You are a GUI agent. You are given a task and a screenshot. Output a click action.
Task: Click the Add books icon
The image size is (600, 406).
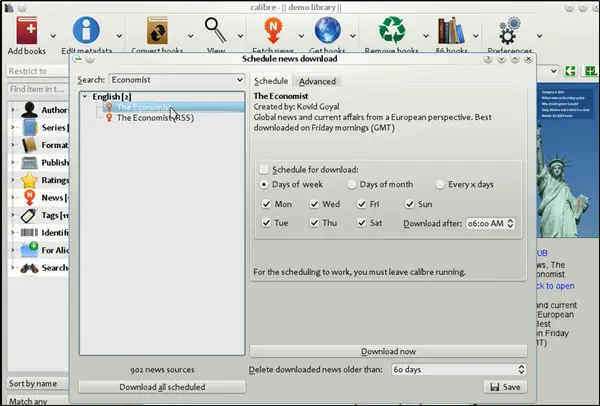[x=26, y=29]
